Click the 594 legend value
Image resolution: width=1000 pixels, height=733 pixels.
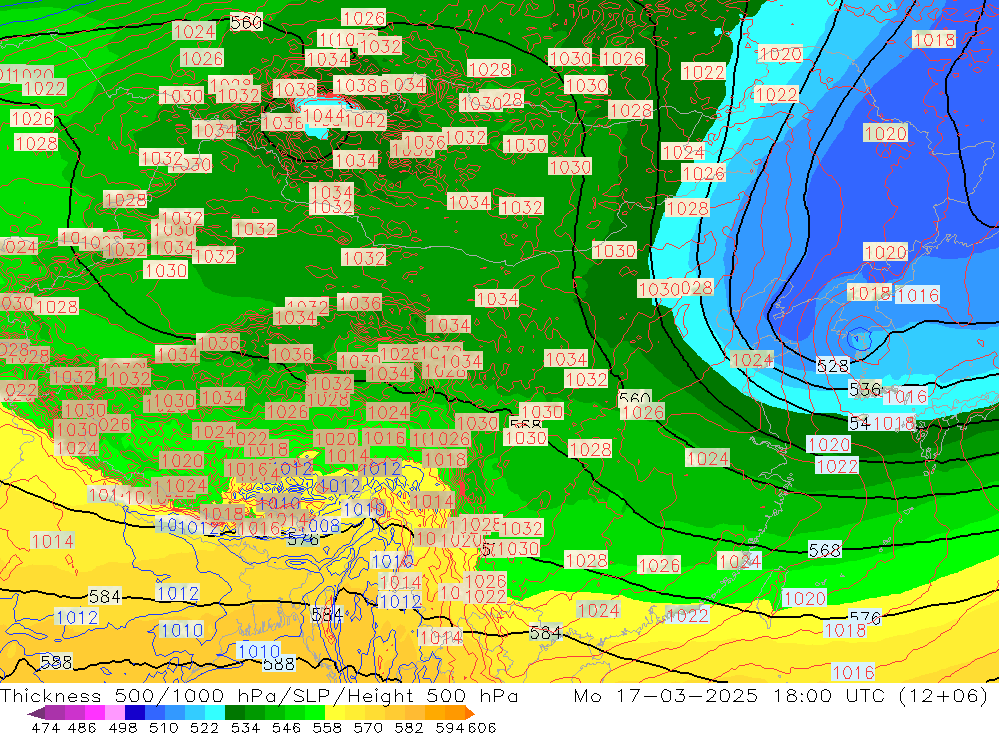450,727
